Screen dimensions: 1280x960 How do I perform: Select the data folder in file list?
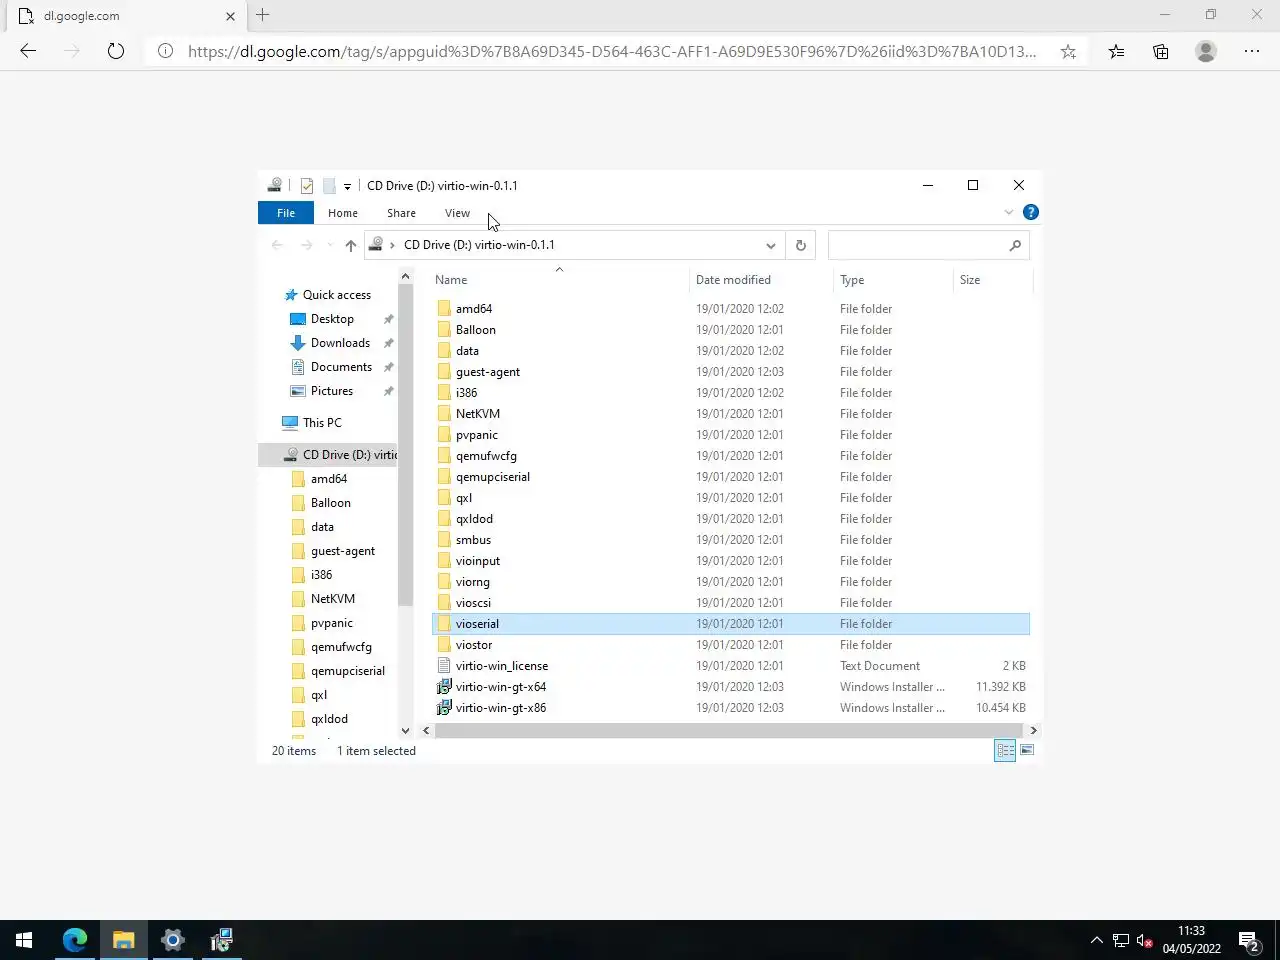tap(467, 351)
